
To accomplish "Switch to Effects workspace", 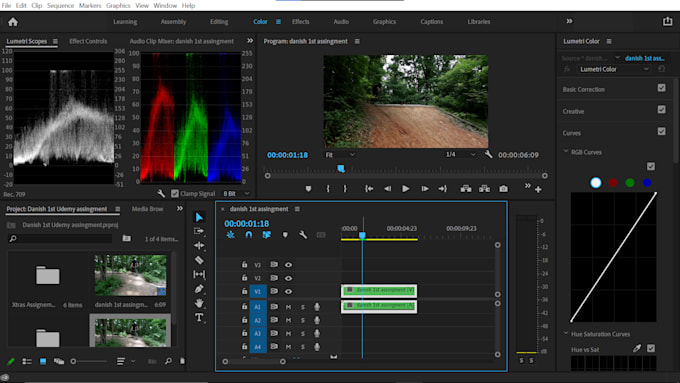I will [x=301, y=22].
